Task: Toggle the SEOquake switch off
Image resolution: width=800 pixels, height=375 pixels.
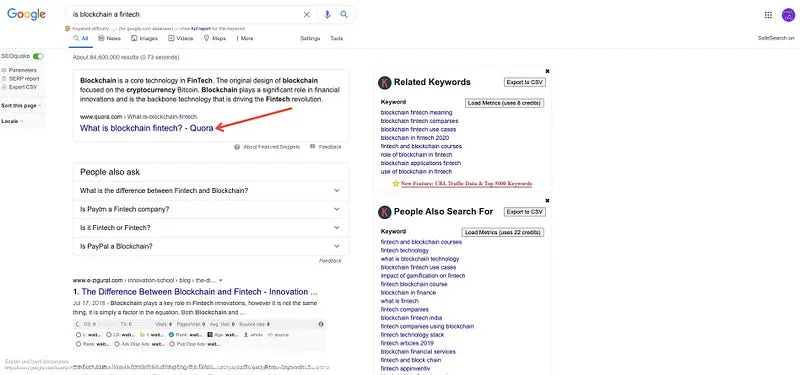Action: [x=38, y=56]
